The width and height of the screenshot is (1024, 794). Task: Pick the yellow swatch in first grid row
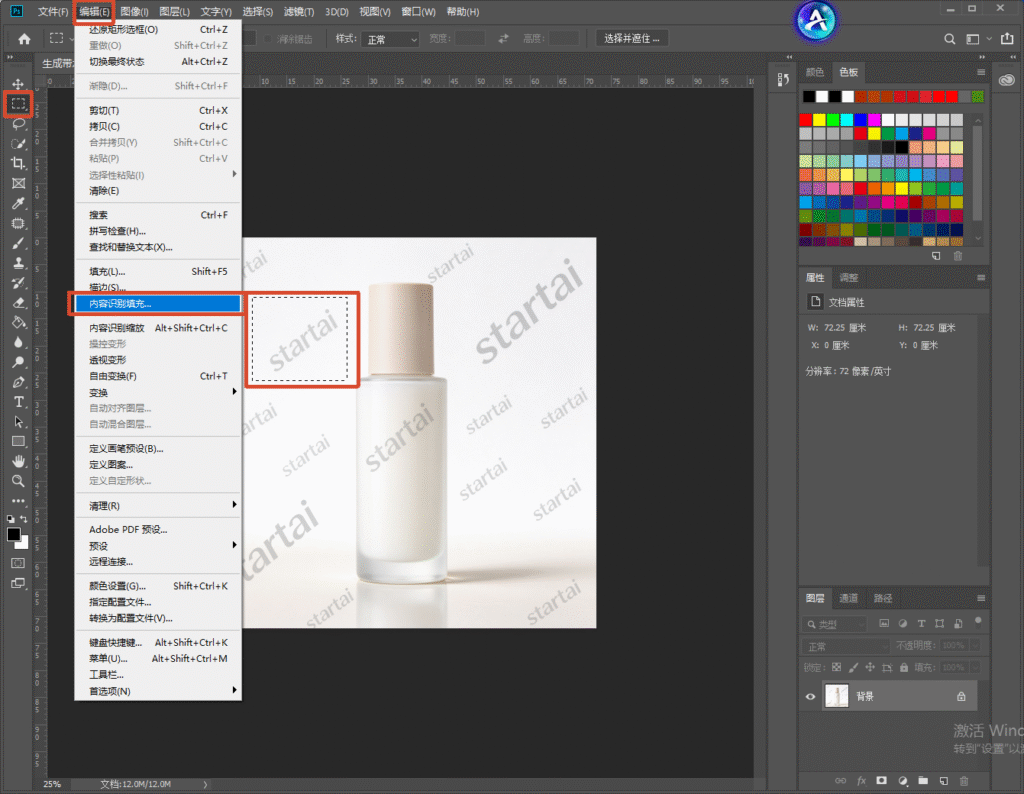click(x=820, y=119)
